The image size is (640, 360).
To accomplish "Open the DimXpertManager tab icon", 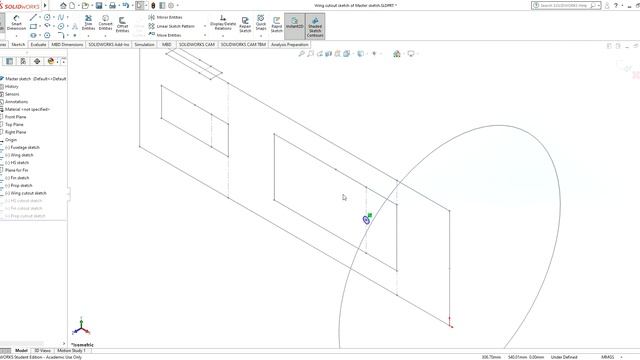I will coord(37,61).
